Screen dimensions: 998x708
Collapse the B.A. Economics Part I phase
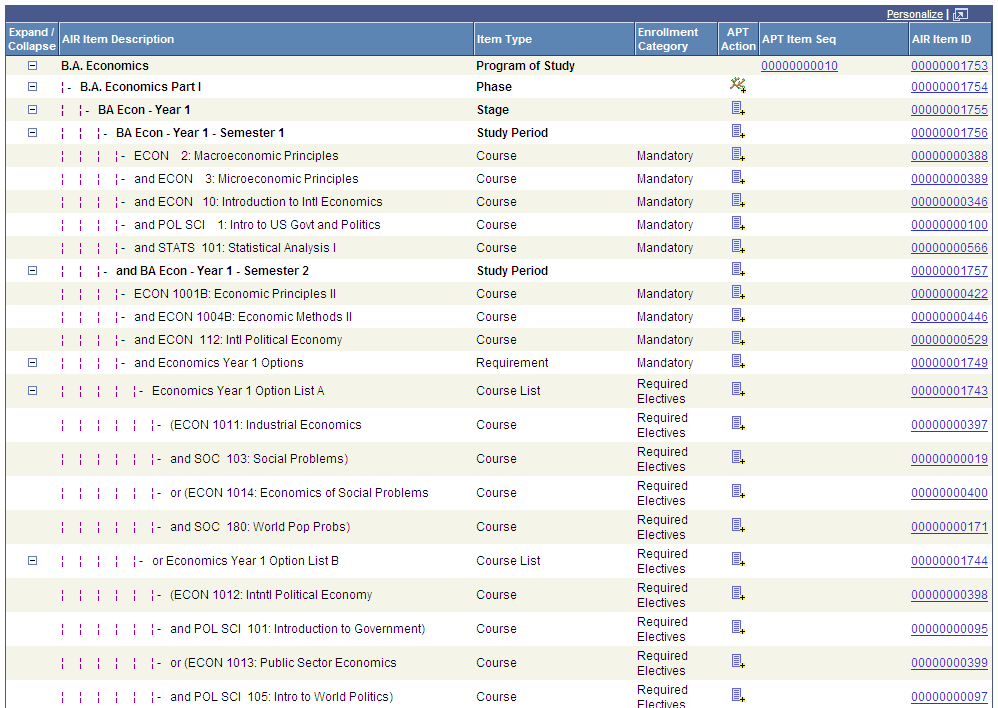[x=31, y=86]
